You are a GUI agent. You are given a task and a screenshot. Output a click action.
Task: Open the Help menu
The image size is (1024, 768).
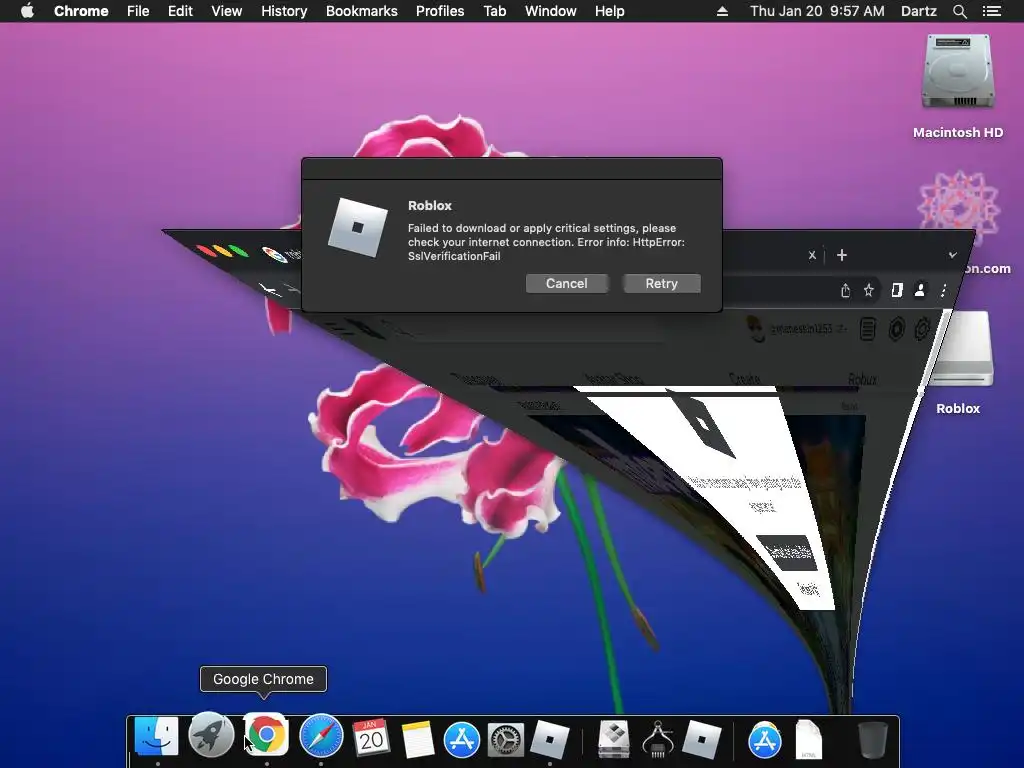coord(609,11)
